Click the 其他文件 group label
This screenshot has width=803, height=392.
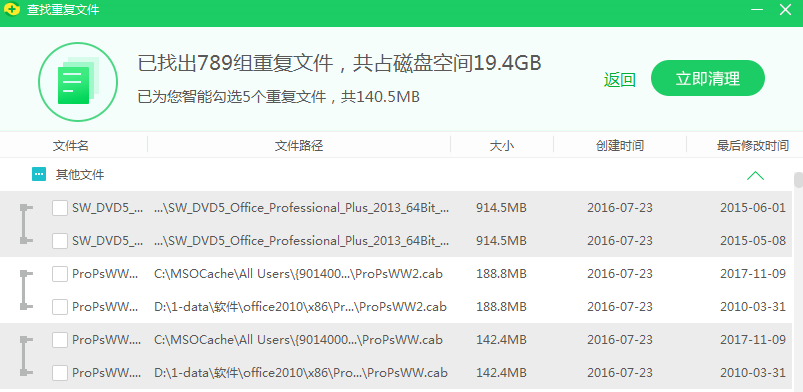pos(80,175)
